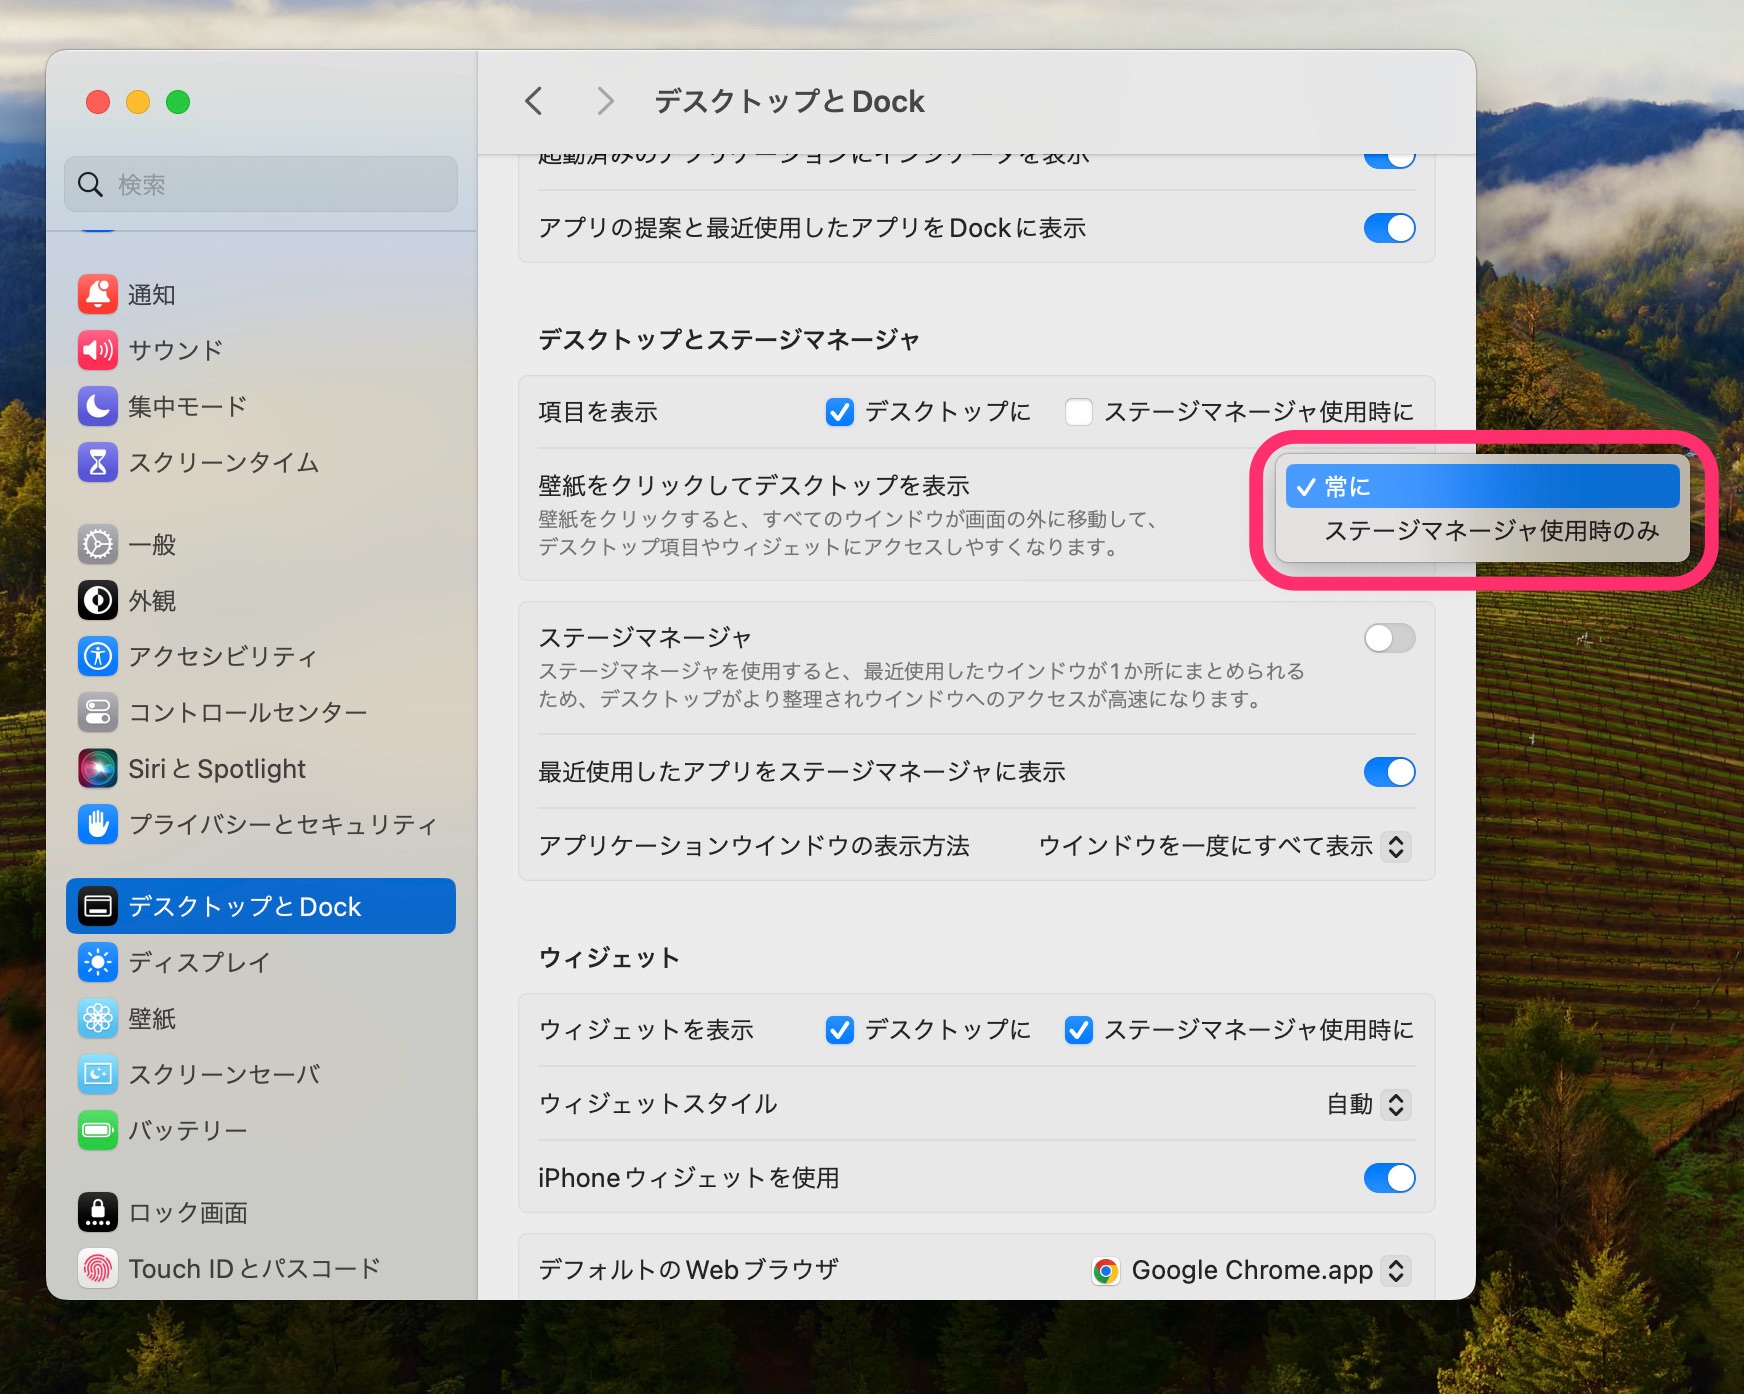Click the ウィジェット section heading
This screenshot has height=1394, width=1744.
pos(609,958)
